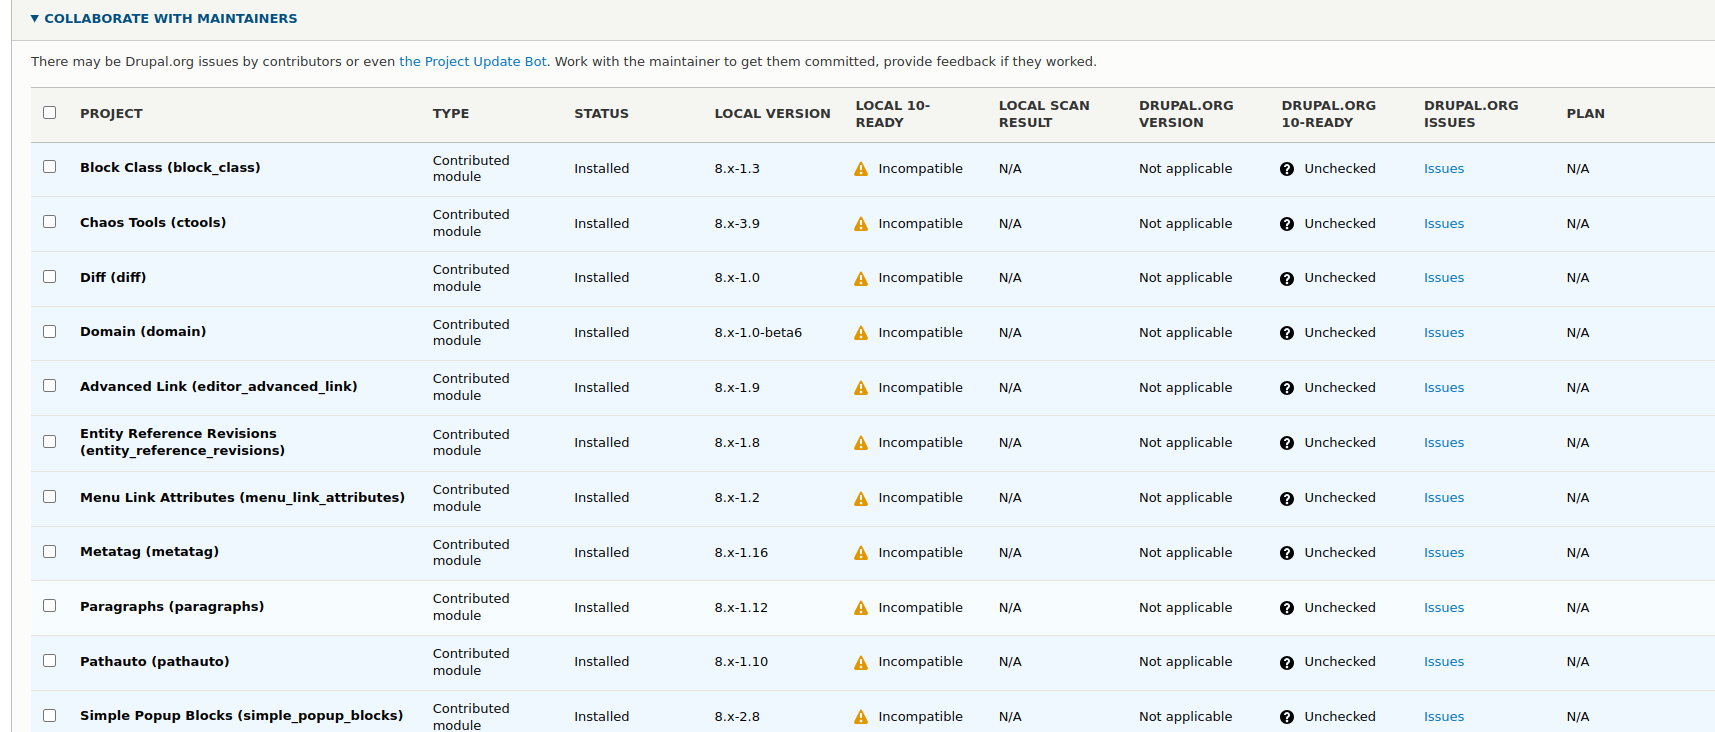Image resolution: width=1715 pixels, height=732 pixels.
Task: Click the question mark icon for Domain
Action: pos(1287,333)
